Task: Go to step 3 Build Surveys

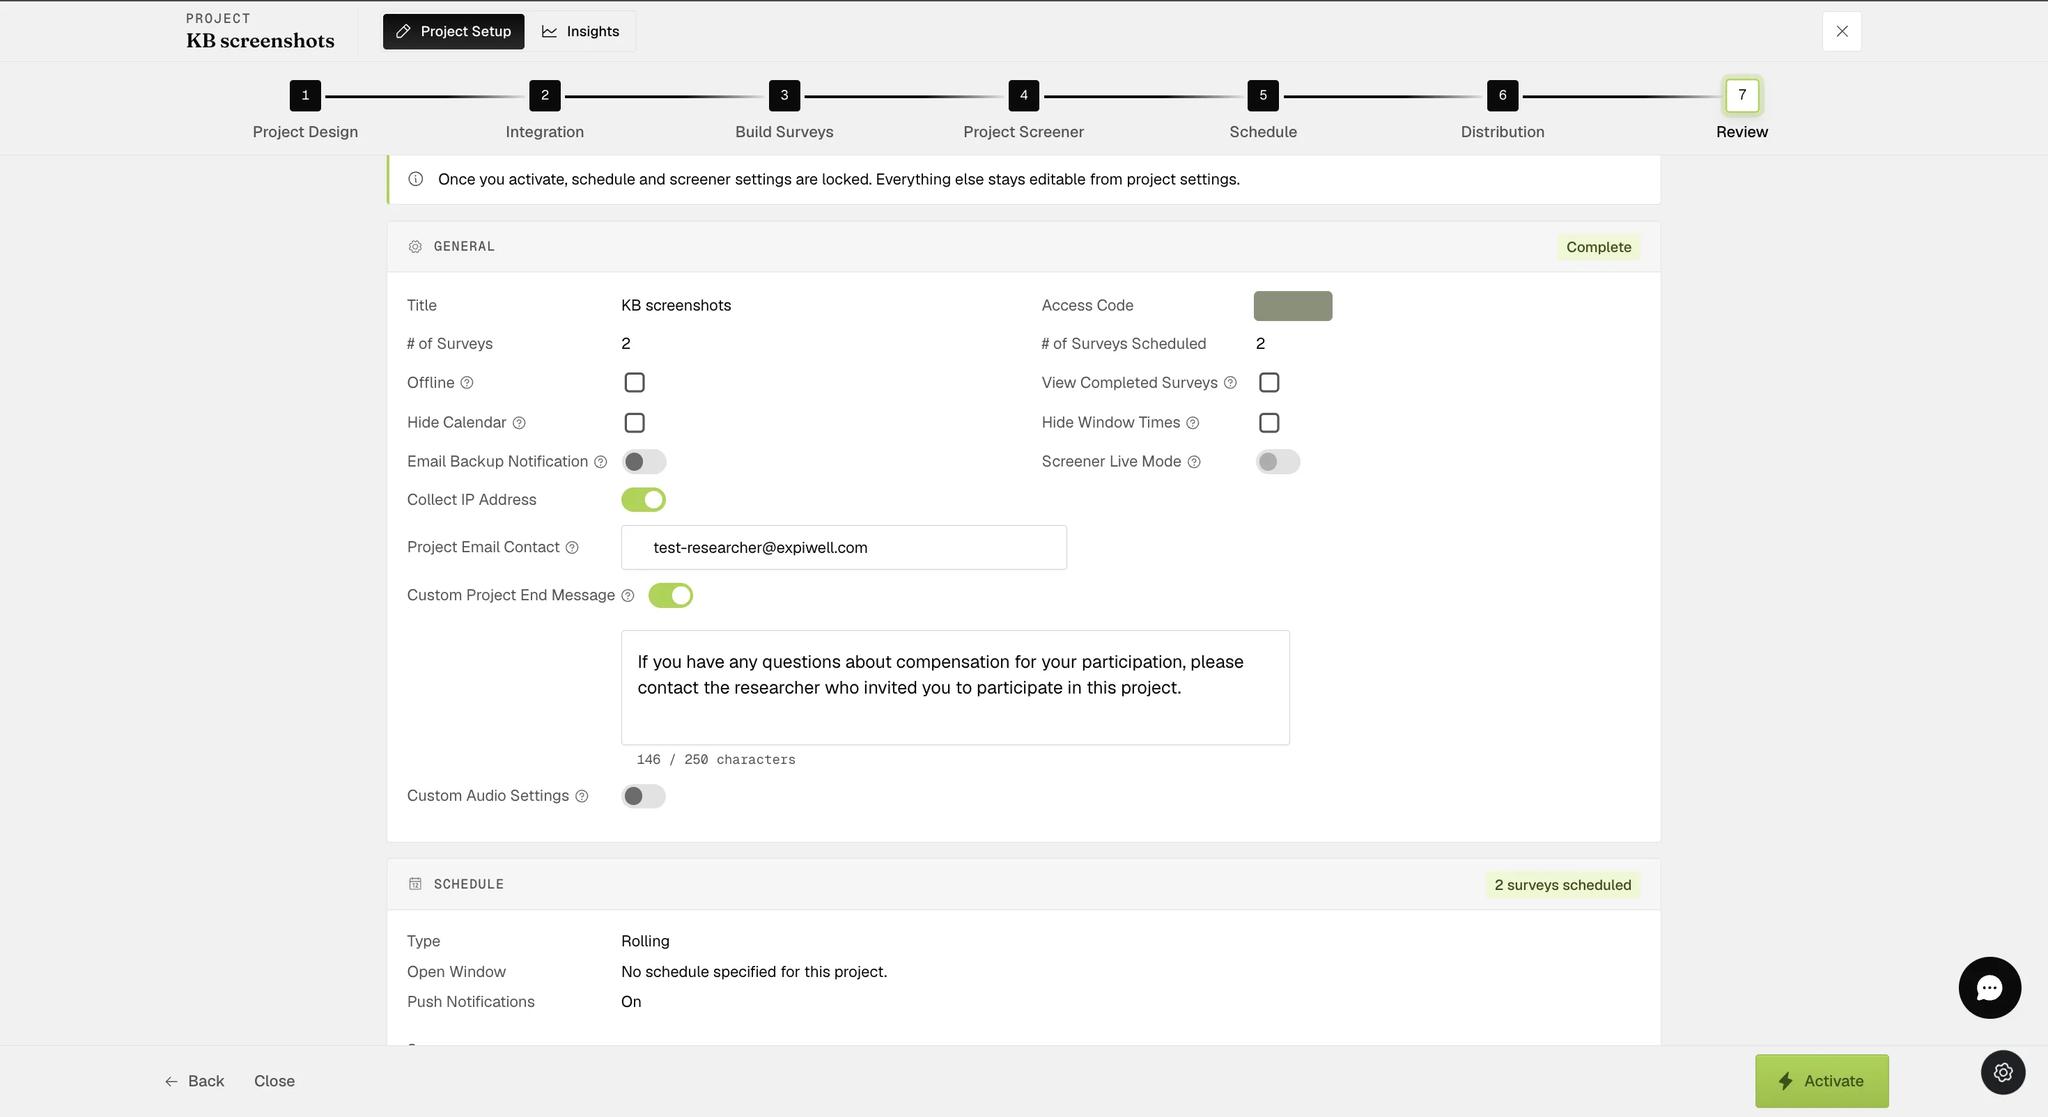Action: [784, 110]
